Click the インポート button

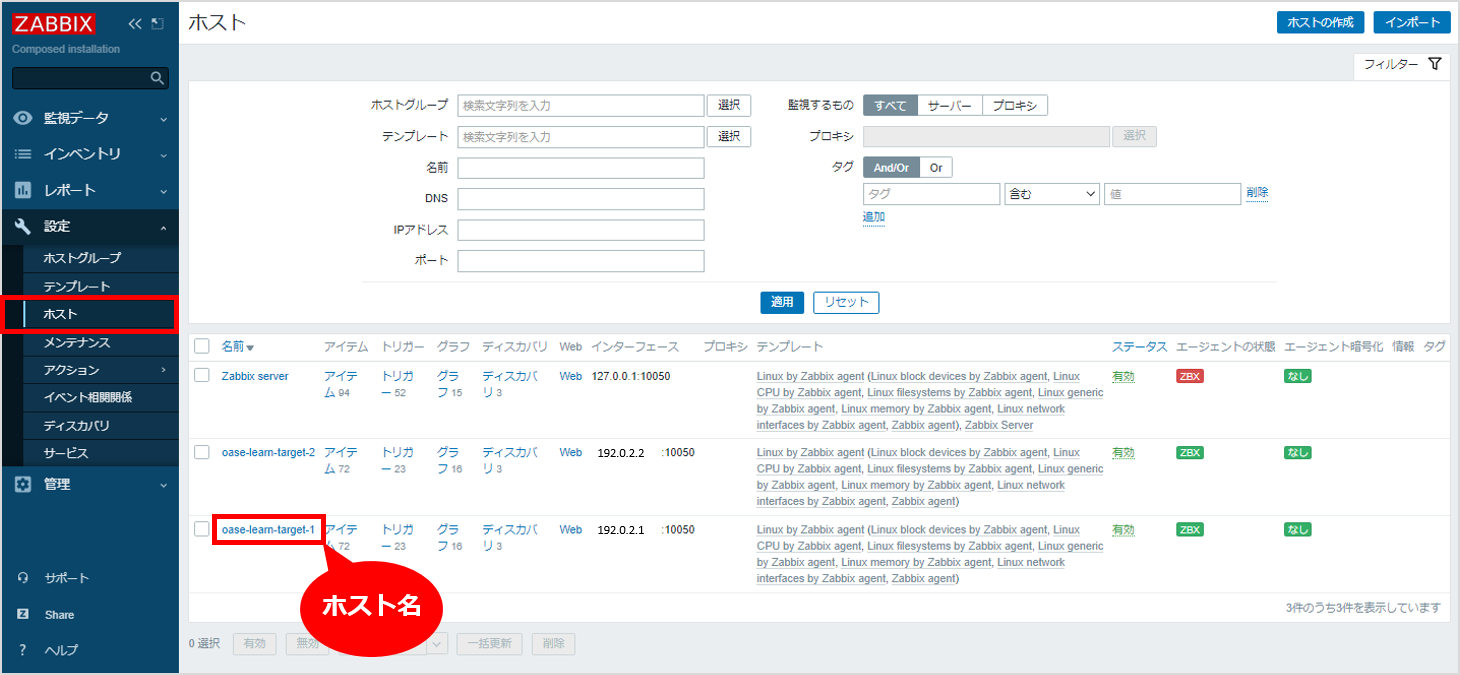[1412, 22]
